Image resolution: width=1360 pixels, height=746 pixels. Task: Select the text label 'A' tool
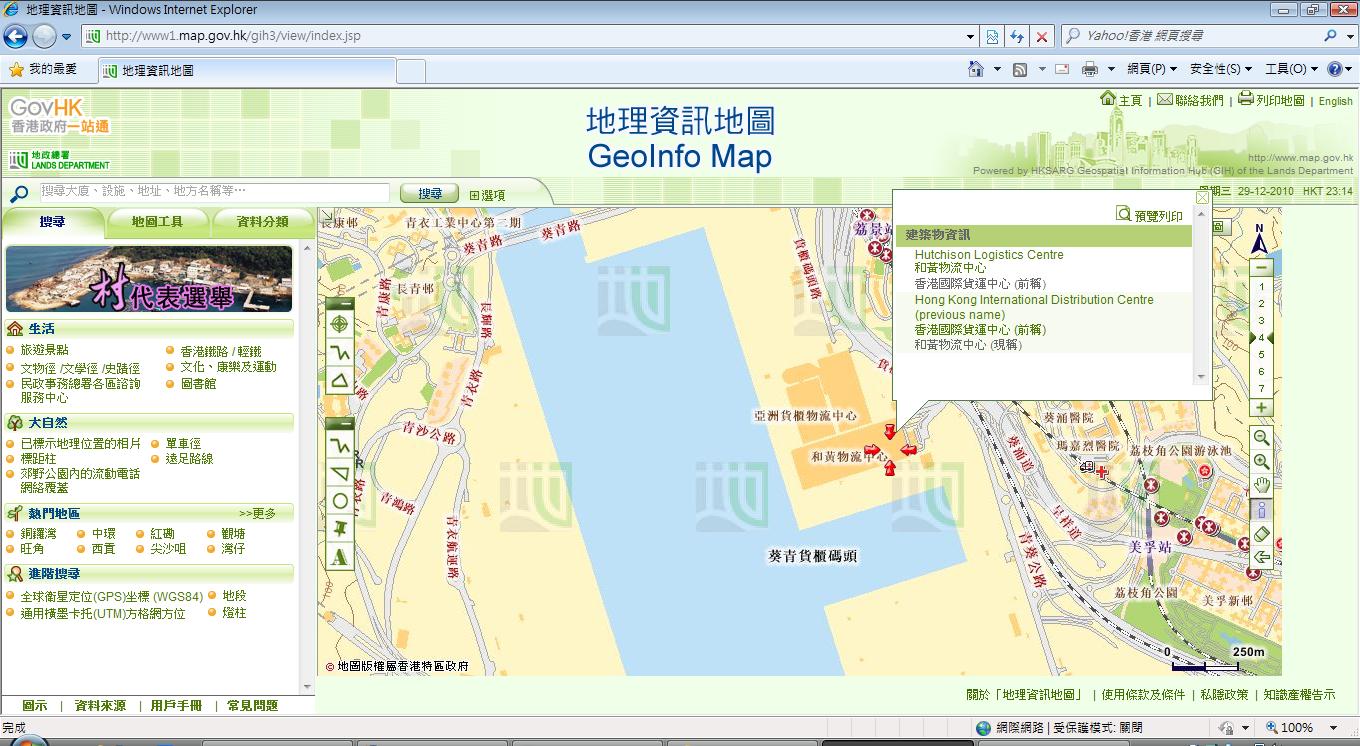pyautogui.click(x=340, y=556)
